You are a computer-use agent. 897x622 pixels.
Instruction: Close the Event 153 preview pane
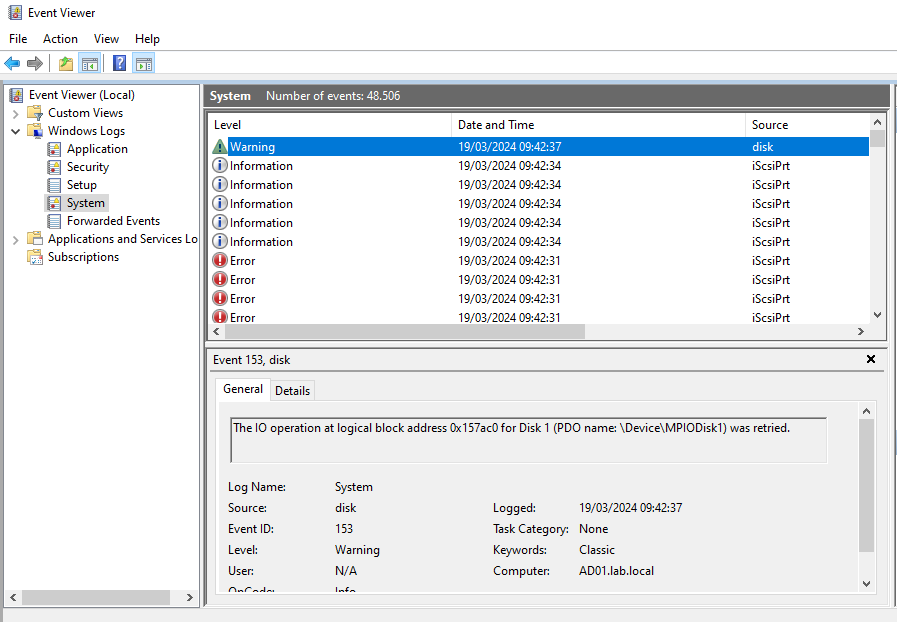point(870,359)
